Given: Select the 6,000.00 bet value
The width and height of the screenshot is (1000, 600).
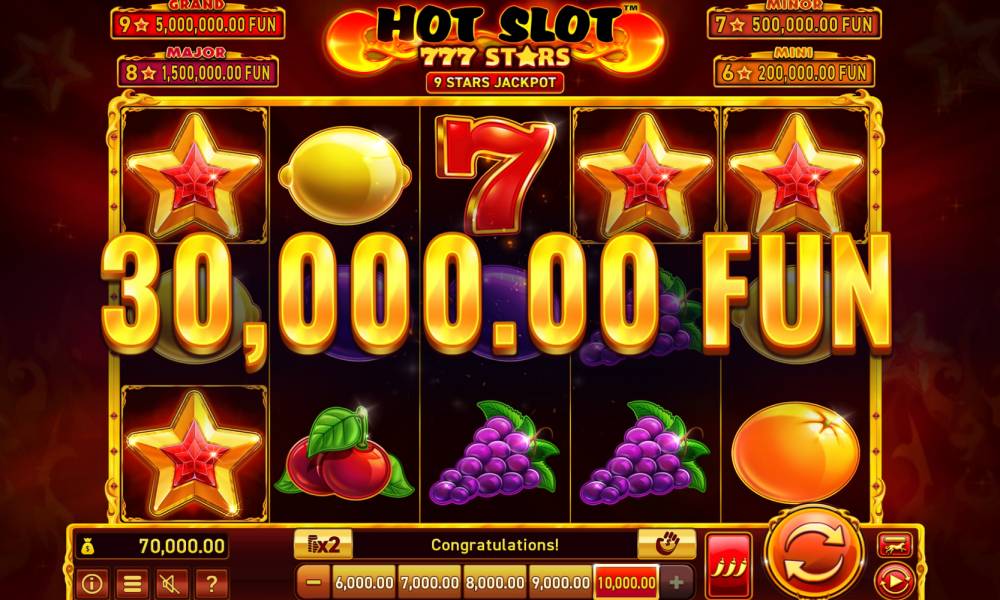Looking at the screenshot, I should tap(364, 582).
